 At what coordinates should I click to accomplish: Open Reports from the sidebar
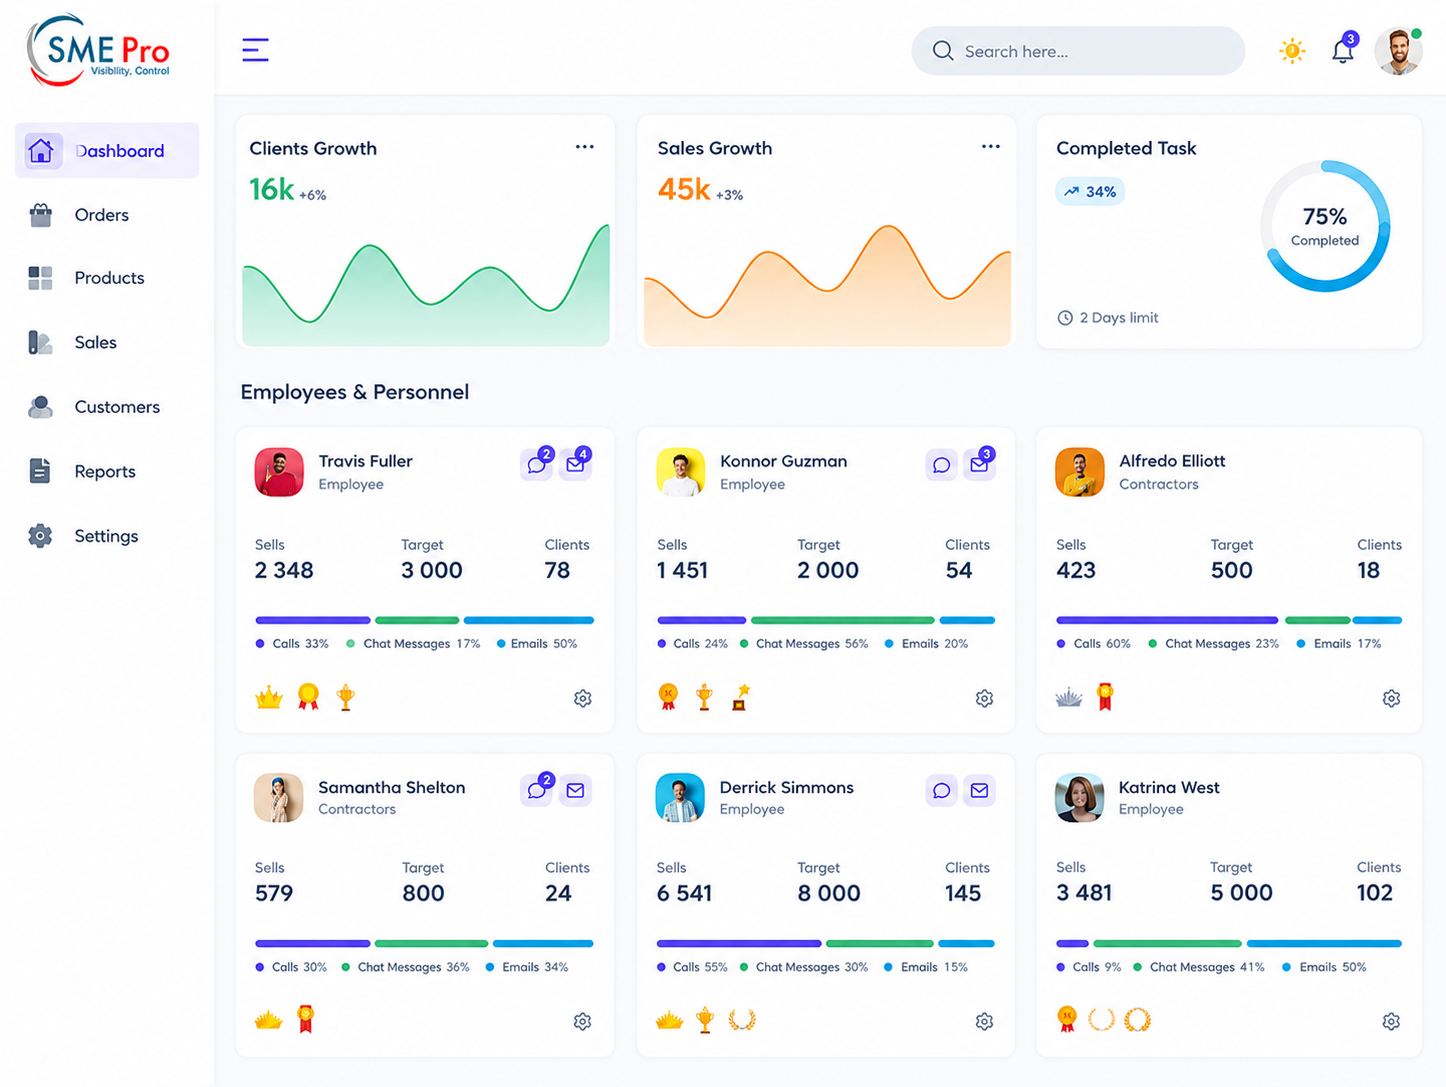click(107, 471)
